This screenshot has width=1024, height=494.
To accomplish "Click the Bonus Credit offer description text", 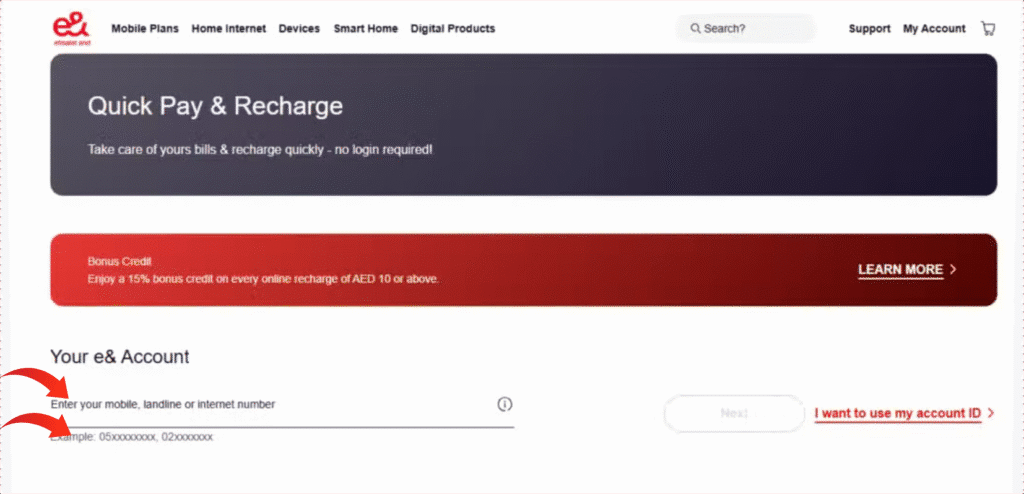I will click(263, 279).
